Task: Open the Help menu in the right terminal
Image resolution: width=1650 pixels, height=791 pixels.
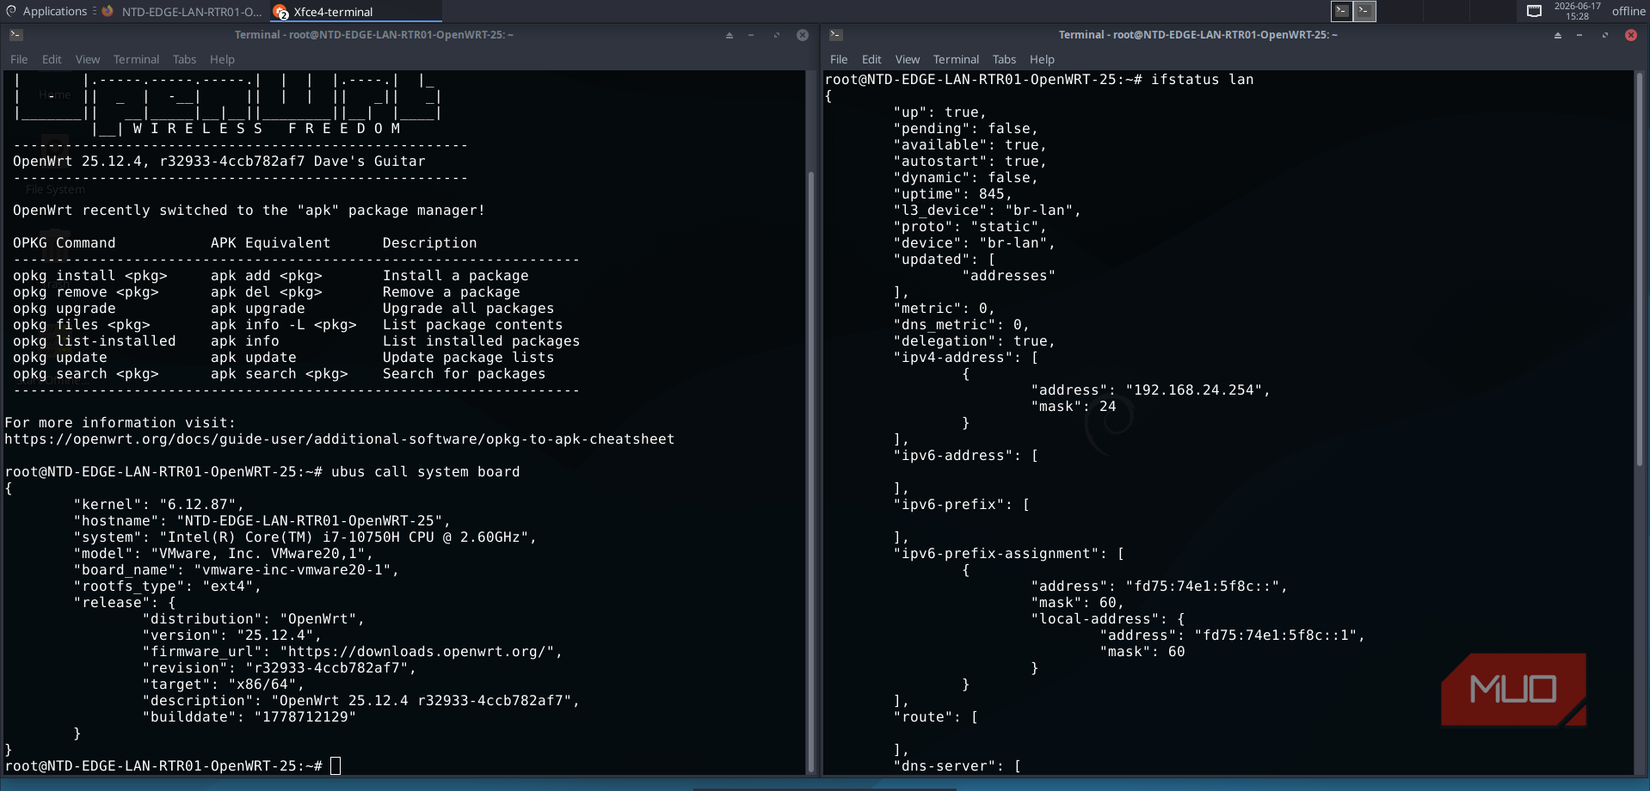Action: pos(1042,59)
